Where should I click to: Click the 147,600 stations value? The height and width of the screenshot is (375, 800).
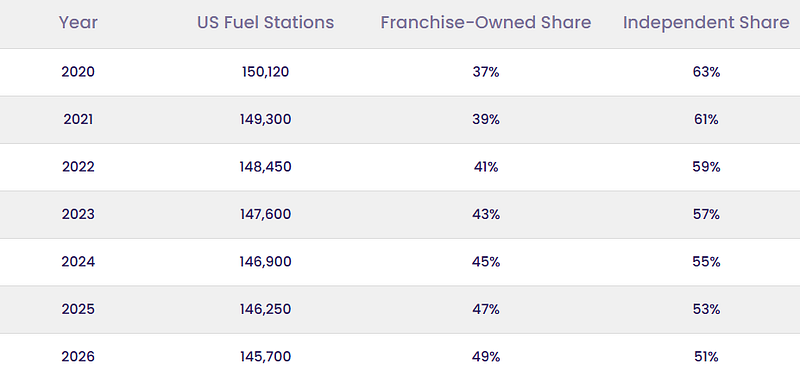(x=265, y=214)
